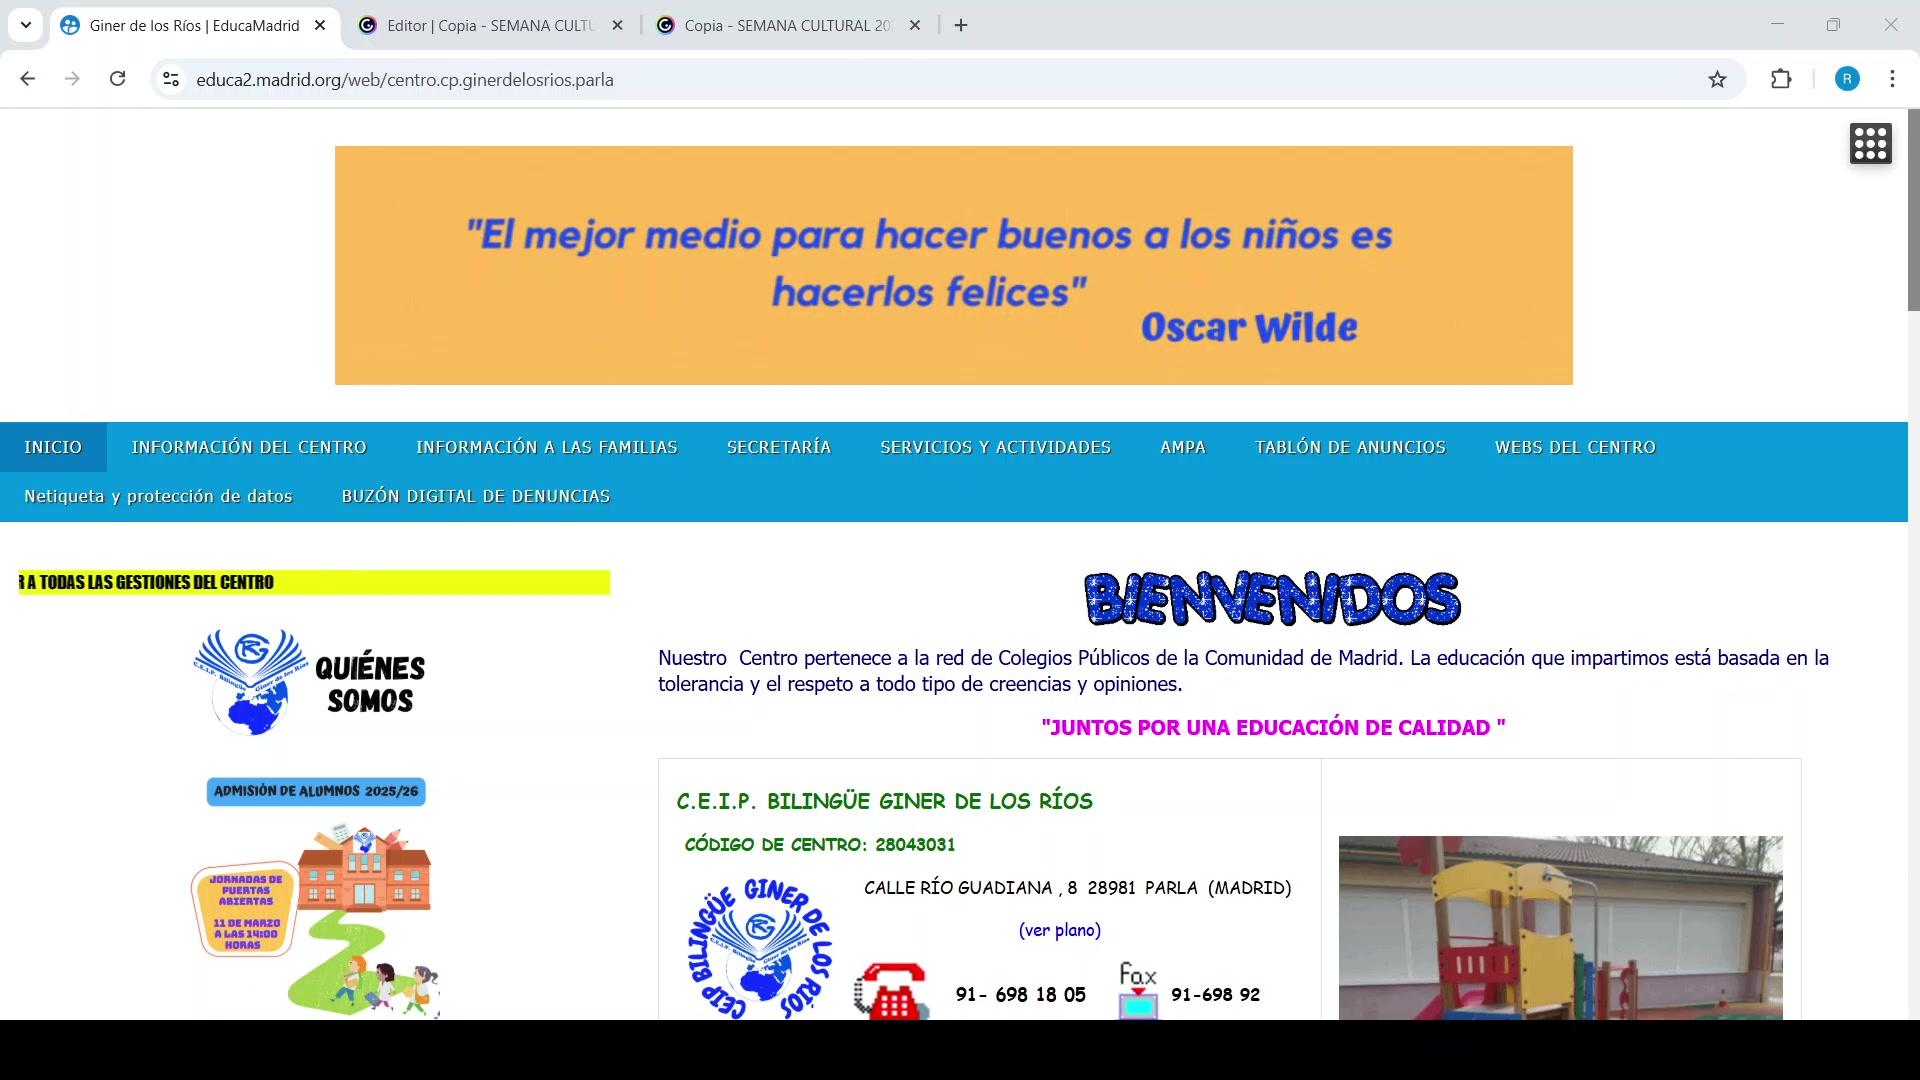View site information icon in the address bar
The width and height of the screenshot is (1920, 1080).
click(171, 80)
